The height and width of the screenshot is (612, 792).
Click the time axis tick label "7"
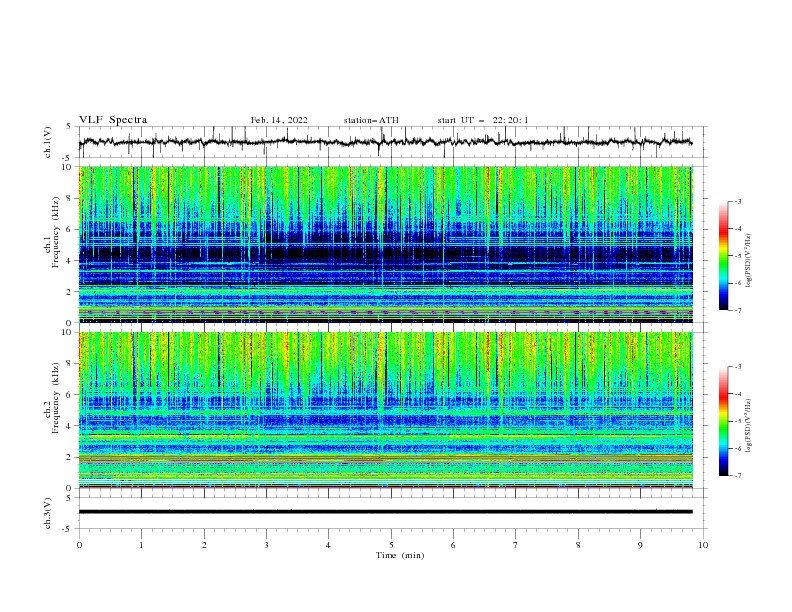[516, 545]
